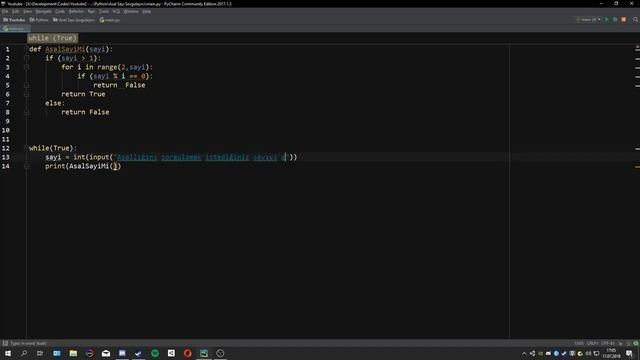The image size is (640, 360).
Task: Switch to PyCharm taskbar icon
Action: (204, 353)
